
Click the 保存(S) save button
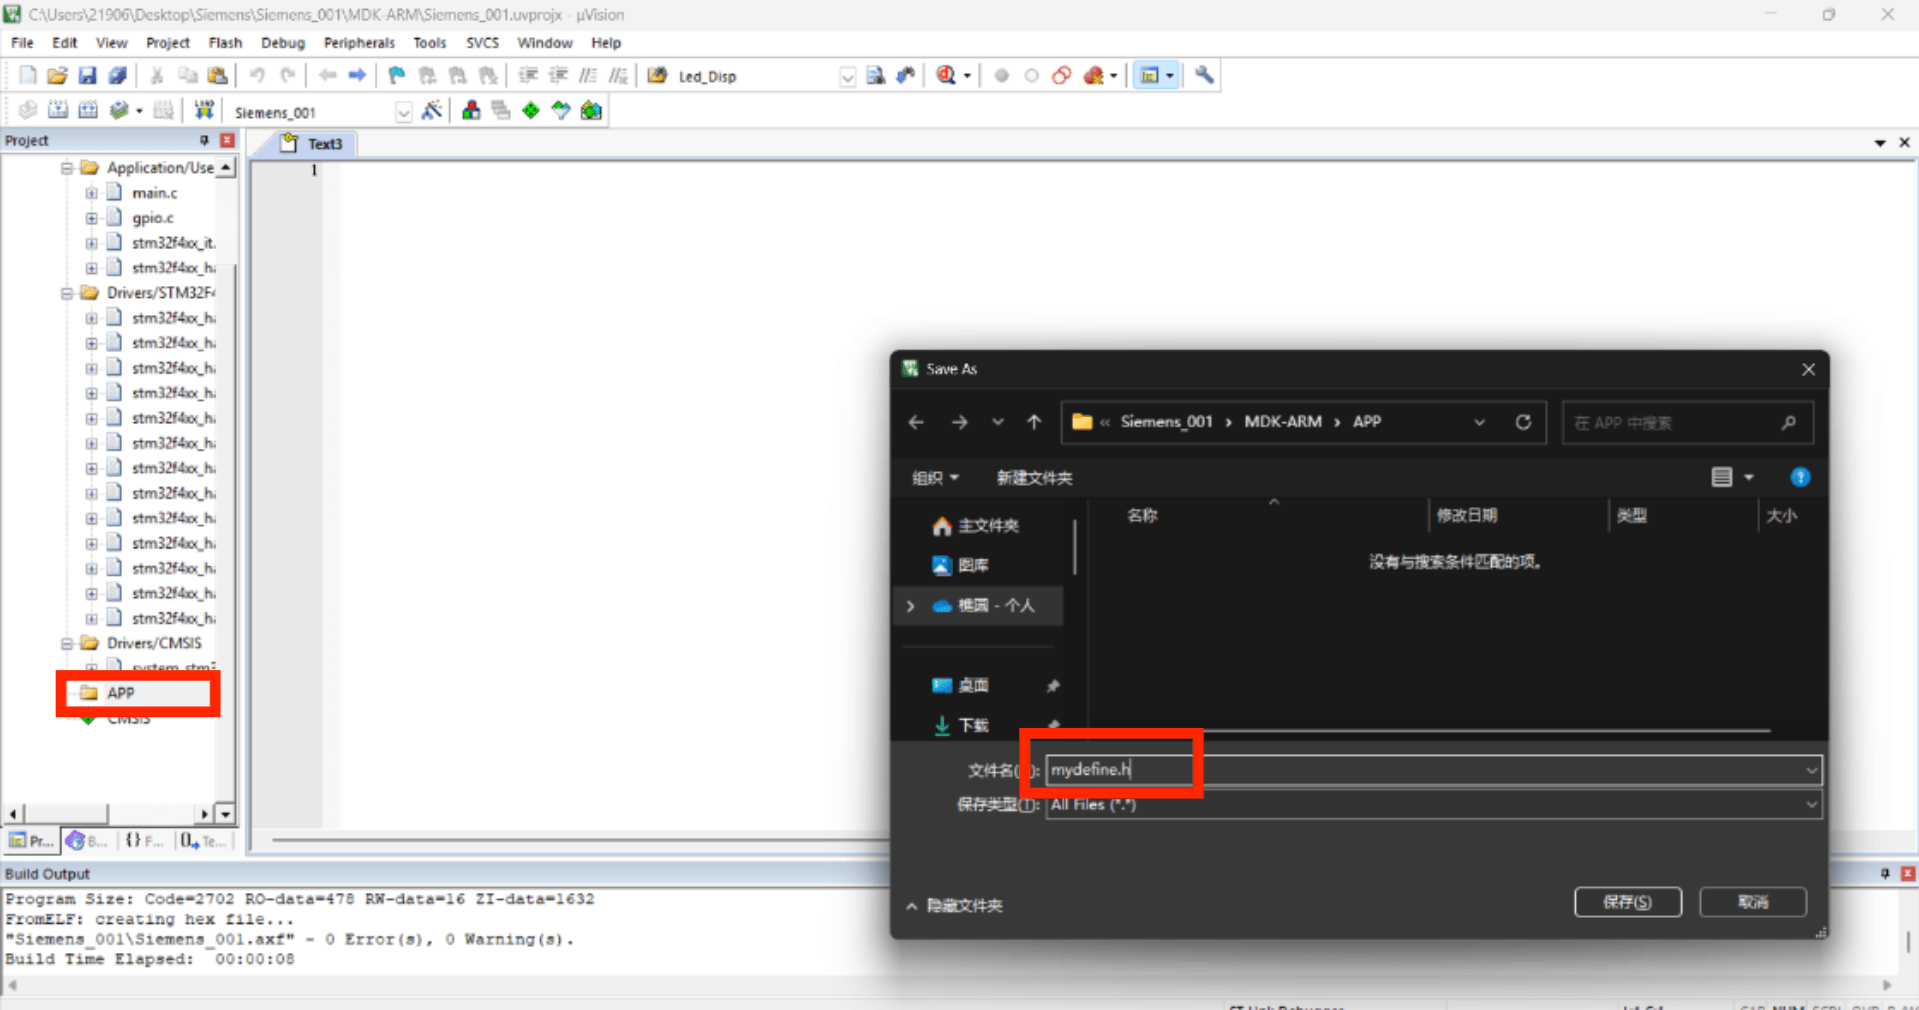1627,902
